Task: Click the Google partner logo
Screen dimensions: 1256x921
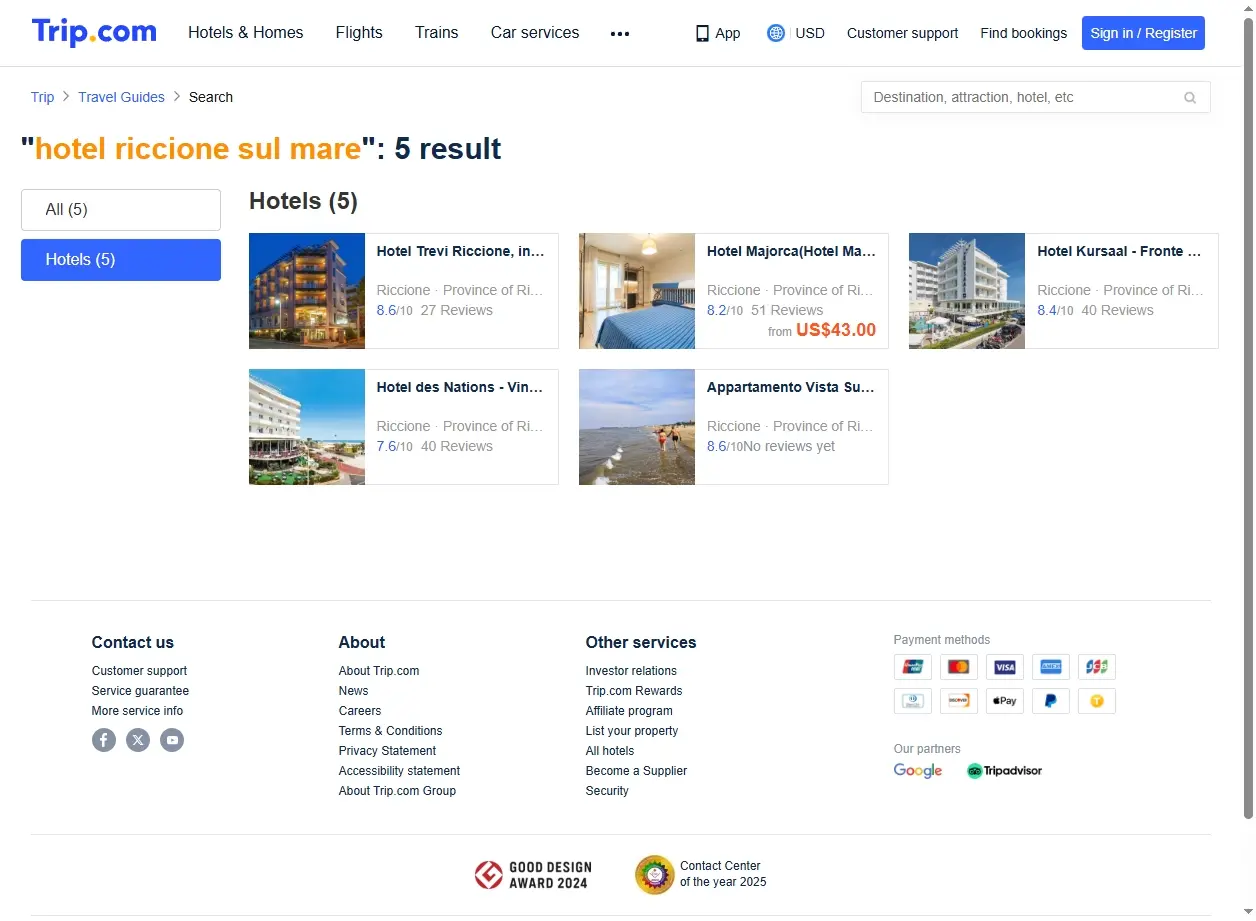Action: pos(918,771)
